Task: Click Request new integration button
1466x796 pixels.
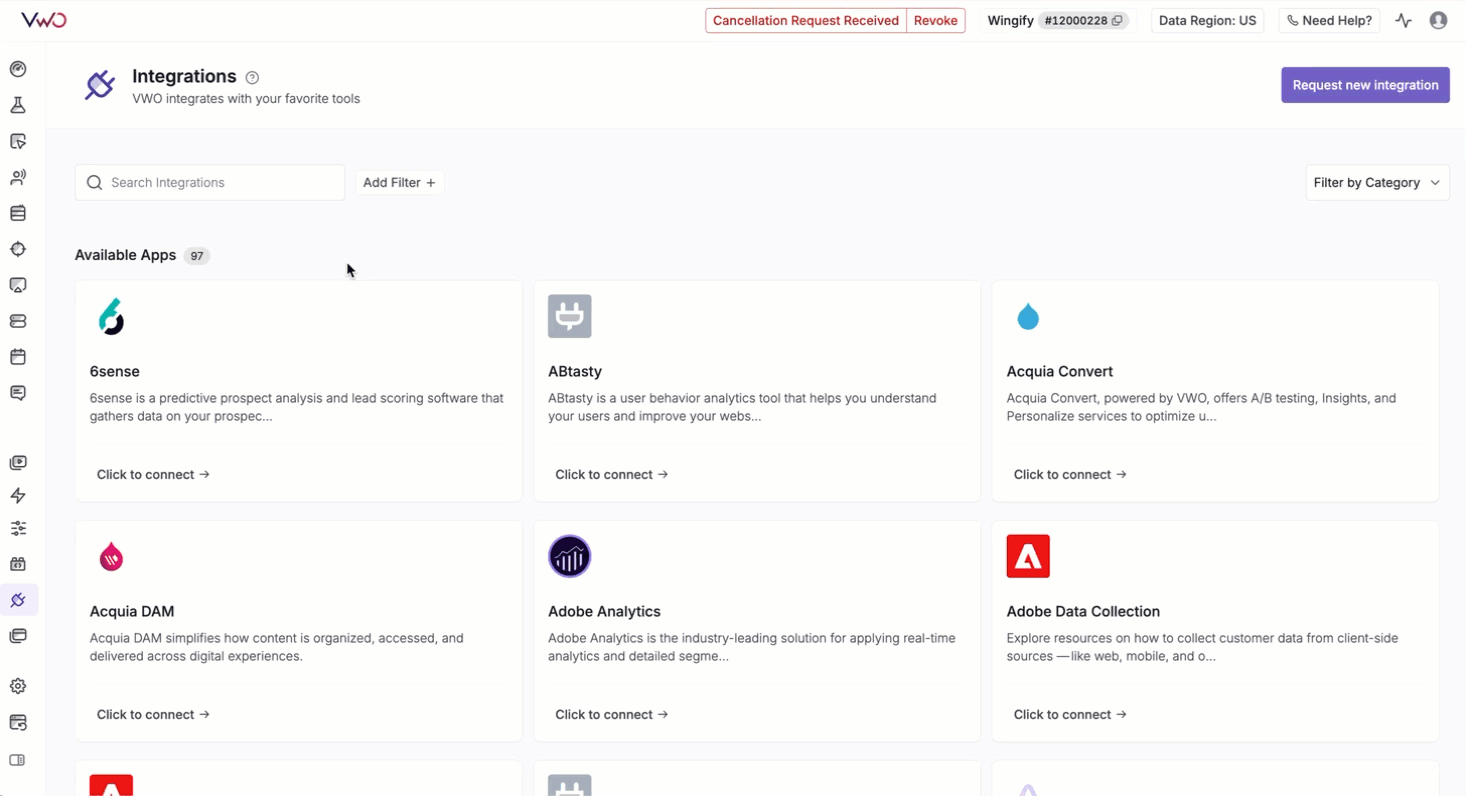Action: pyautogui.click(x=1365, y=85)
